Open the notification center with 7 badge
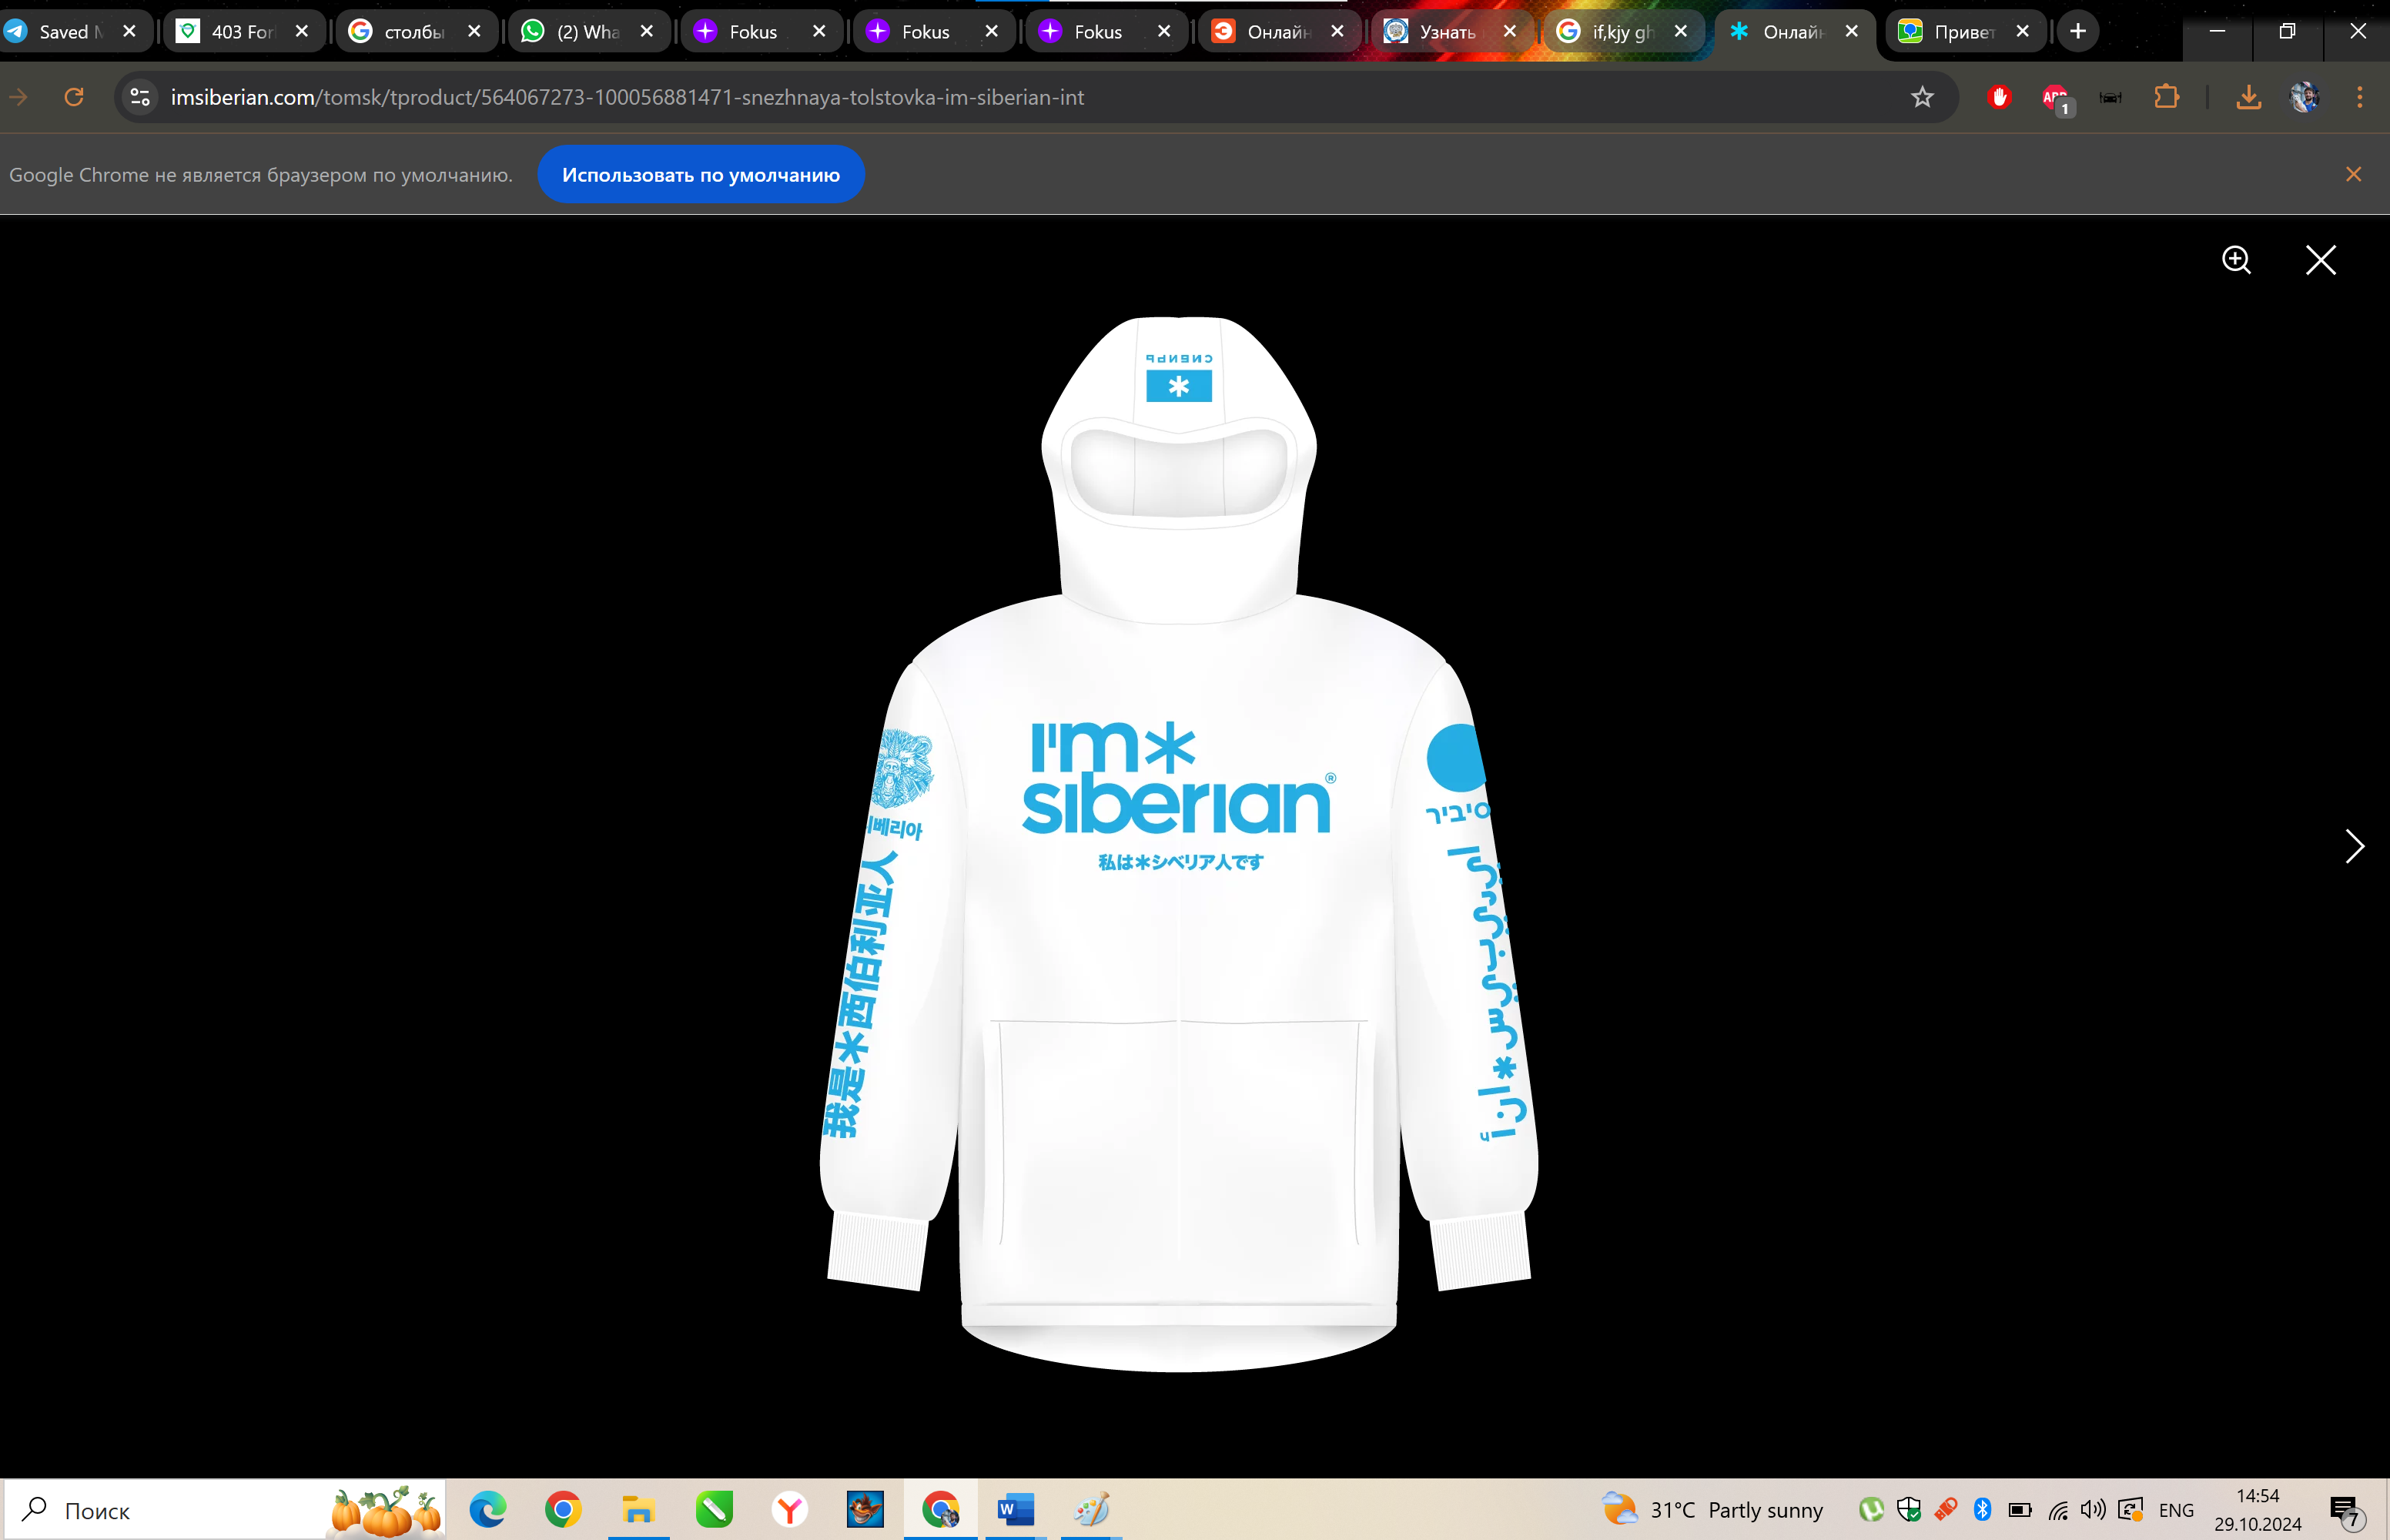Image resolution: width=2390 pixels, height=1540 pixels. click(2346, 1511)
